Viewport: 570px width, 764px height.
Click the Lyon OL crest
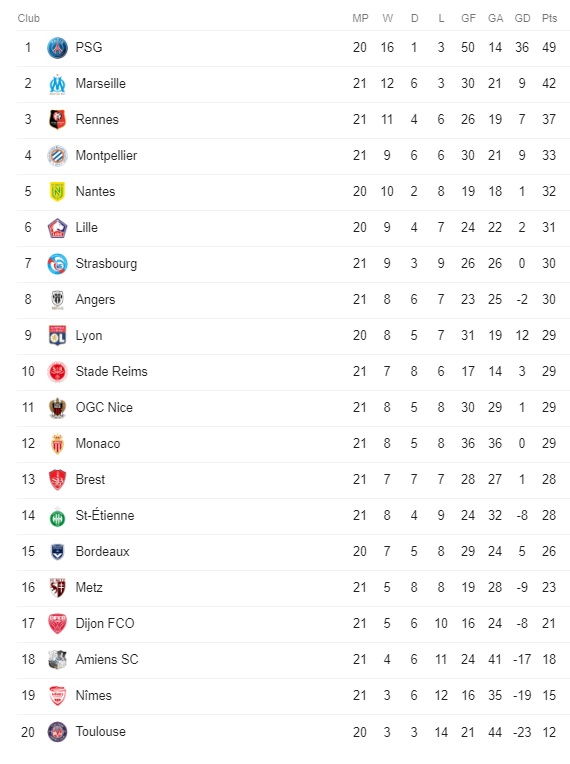tap(57, 336)
